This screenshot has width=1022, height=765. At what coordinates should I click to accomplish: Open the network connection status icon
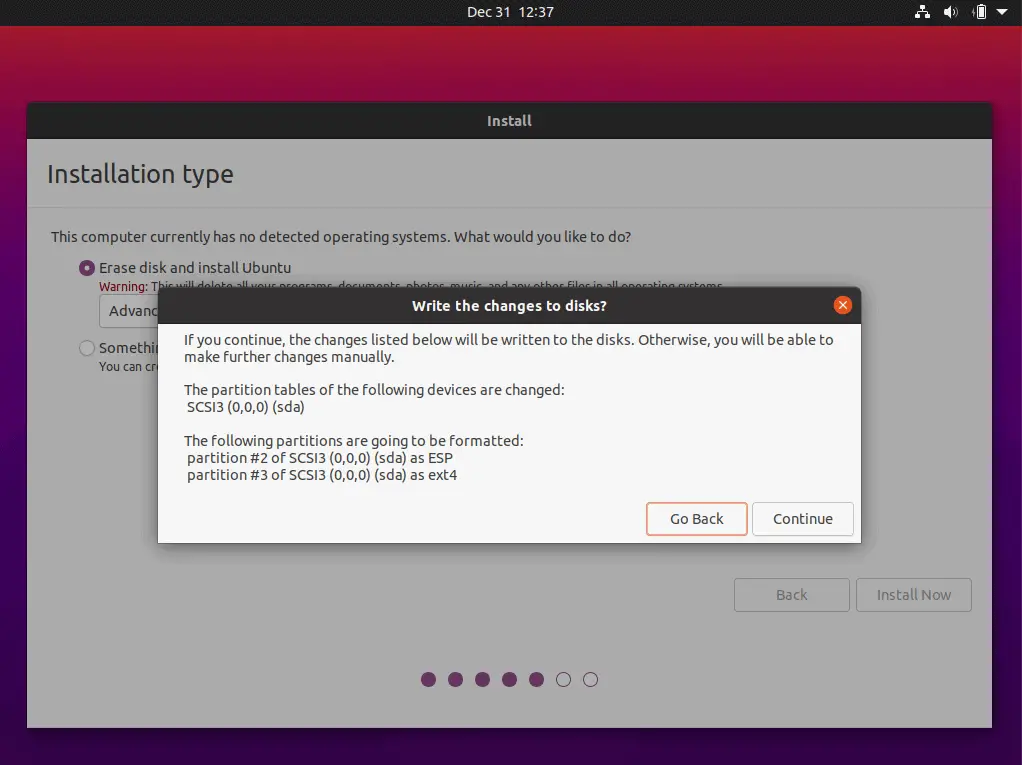point(922,12)
